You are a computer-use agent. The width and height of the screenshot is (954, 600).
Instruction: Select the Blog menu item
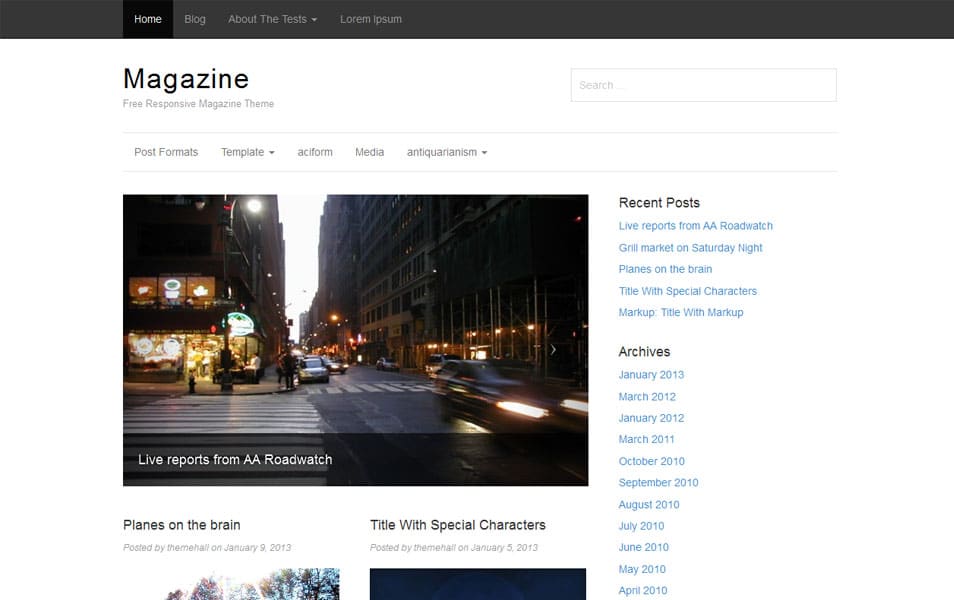pos(195,19)
